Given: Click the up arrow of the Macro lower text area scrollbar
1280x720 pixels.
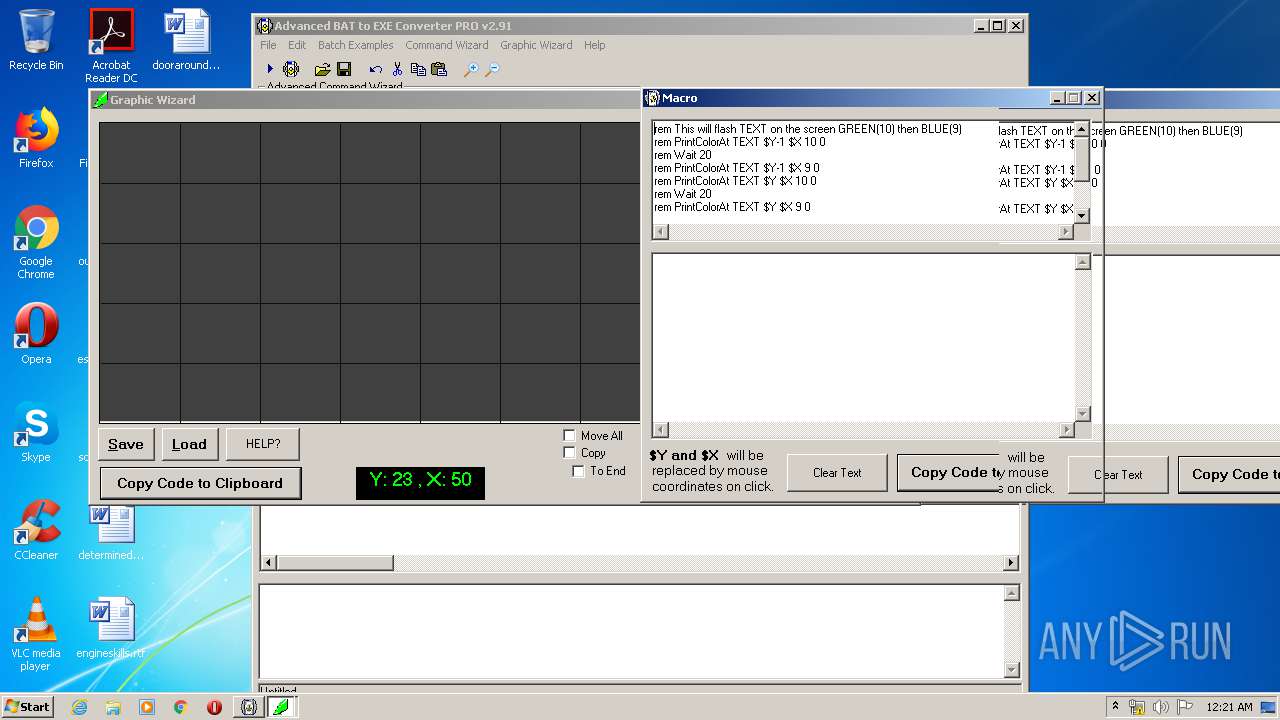Looking at the screenshot, I should tap(1082, 262).
